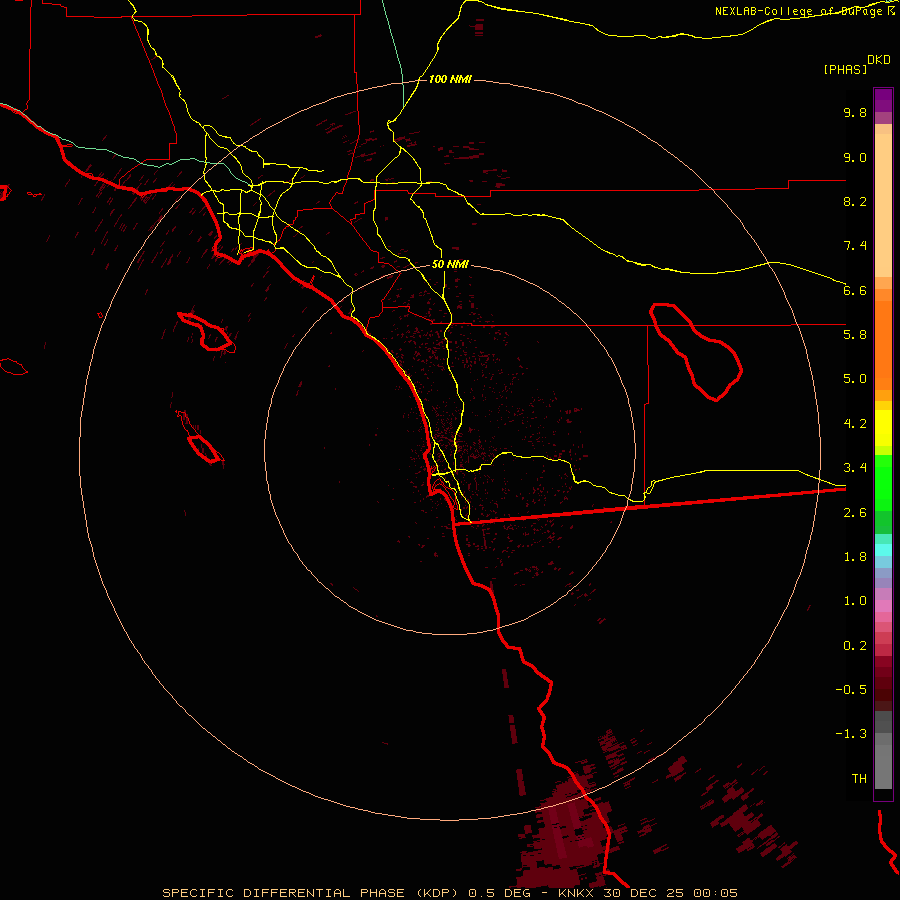Pick the pink segment of the color bar
The height and width of the screenshot is (900, 900).
pos(883,606)
